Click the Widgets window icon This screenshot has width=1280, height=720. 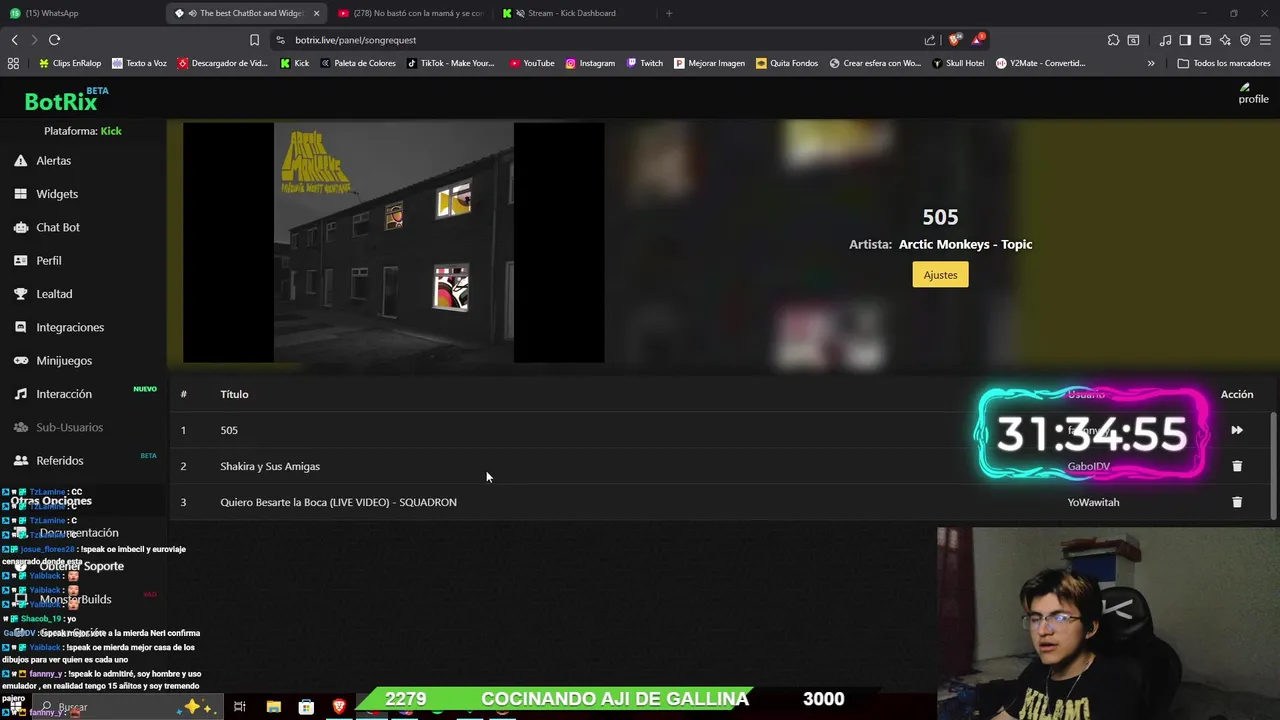coord(20,194)
